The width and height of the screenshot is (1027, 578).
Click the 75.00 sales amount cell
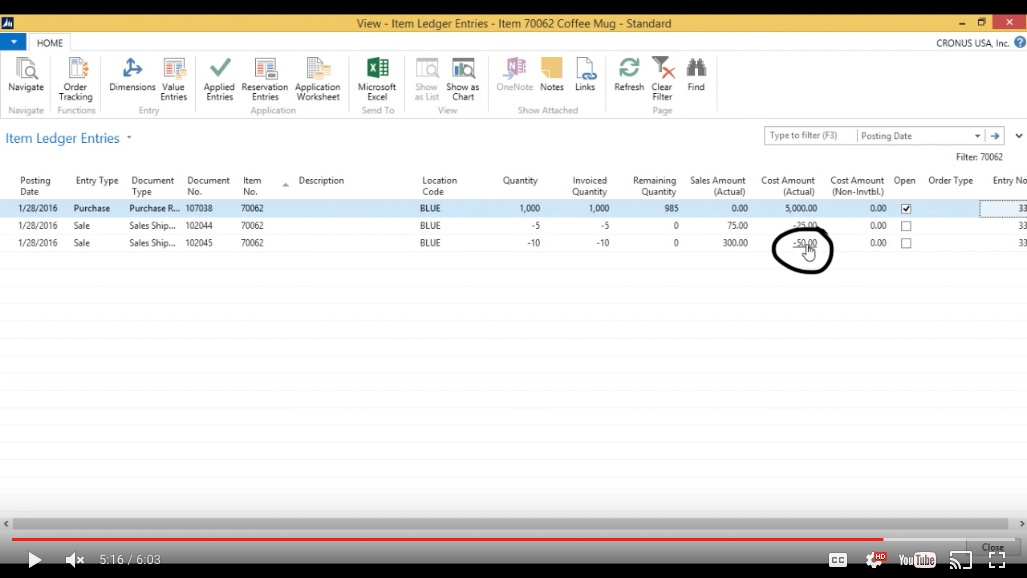coord(738,225)
